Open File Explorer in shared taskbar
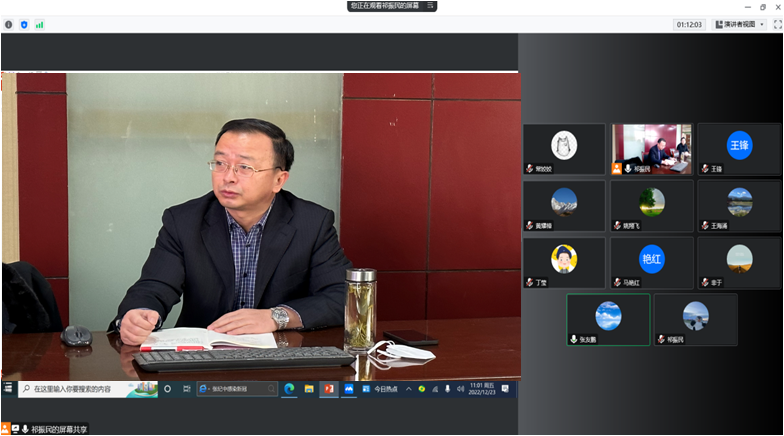 [x=309, y=388]
